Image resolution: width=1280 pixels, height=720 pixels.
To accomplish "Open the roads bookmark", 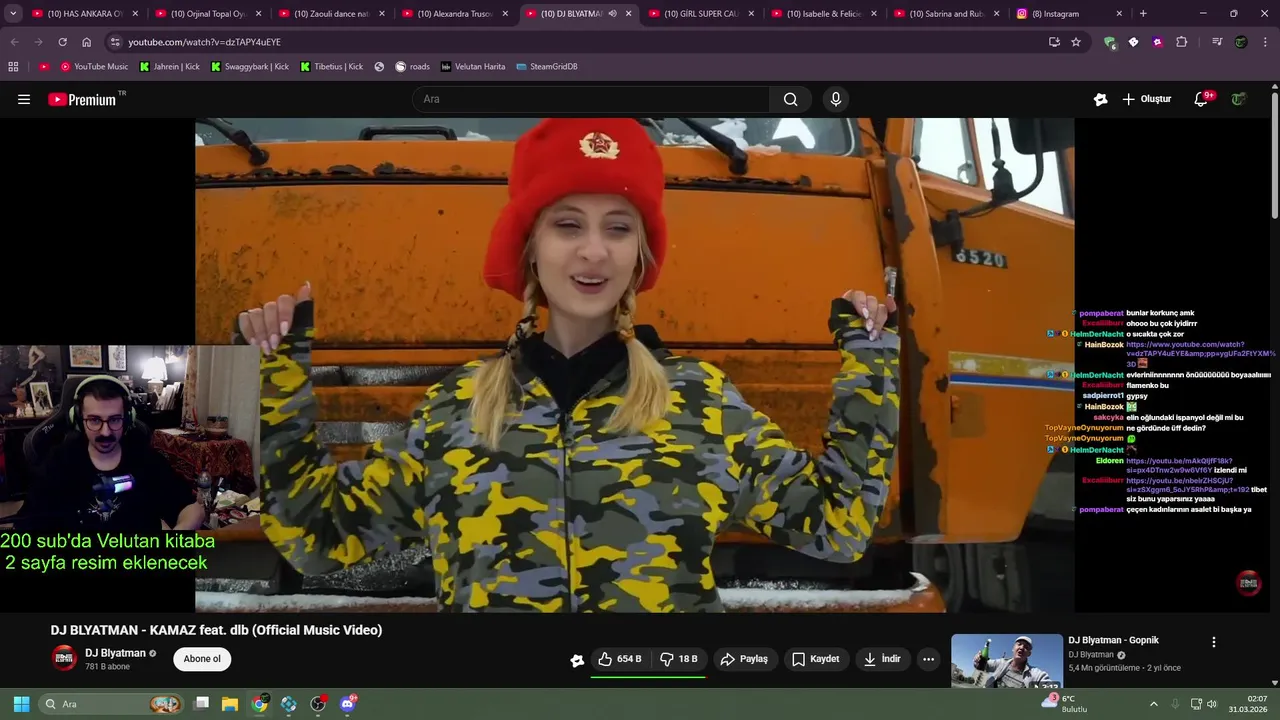I will 413,66.
